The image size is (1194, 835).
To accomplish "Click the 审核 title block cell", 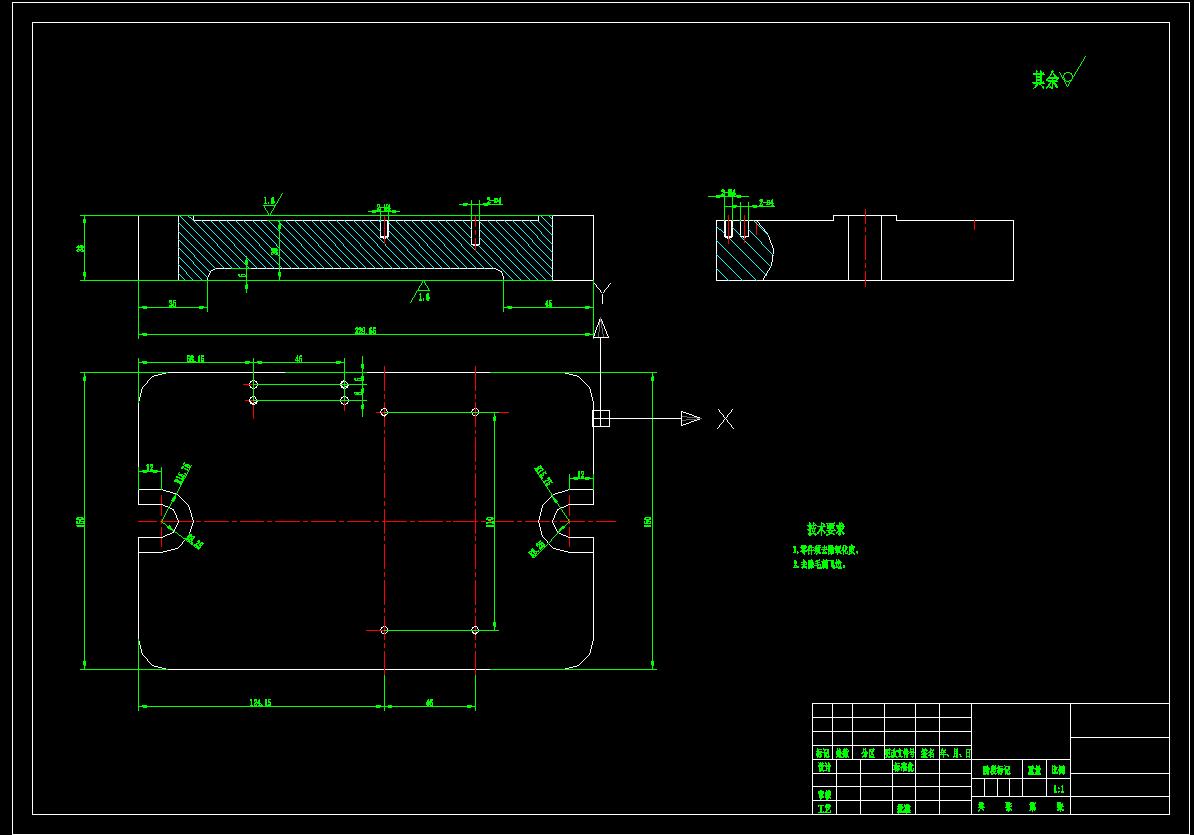I will pyautogui.click(x=824, y=795).
